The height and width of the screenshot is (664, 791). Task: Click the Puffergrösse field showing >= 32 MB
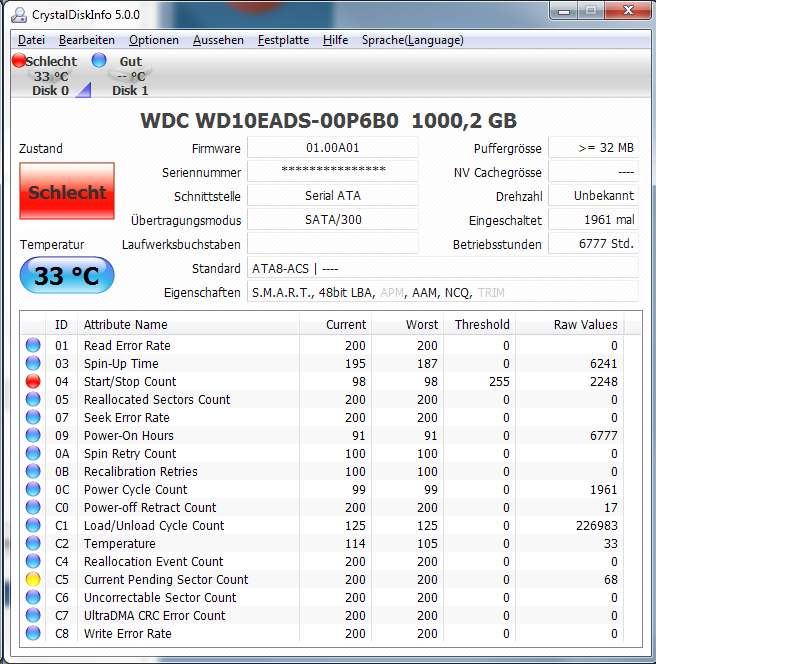point(593,148)
